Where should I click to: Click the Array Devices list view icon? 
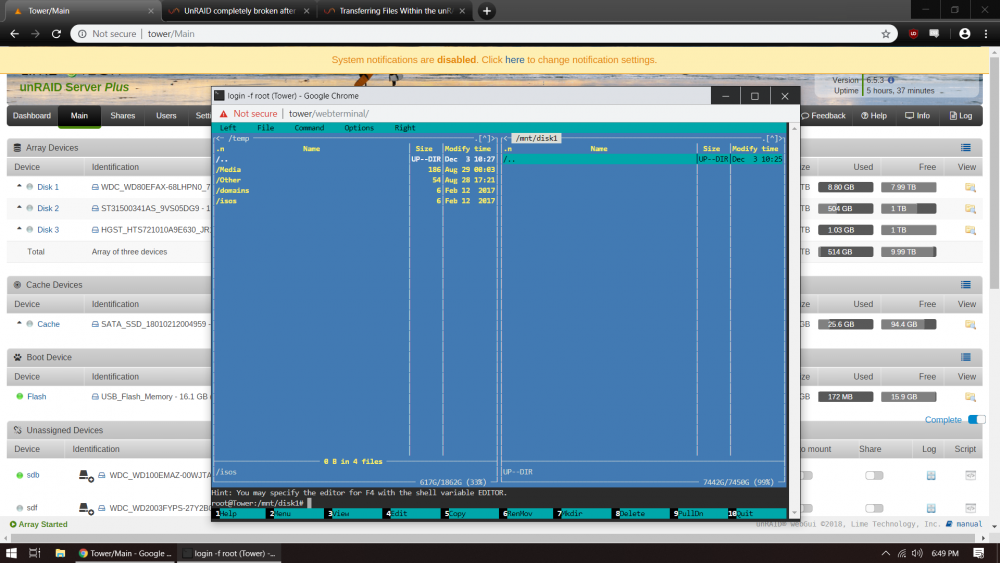[966, 148]
